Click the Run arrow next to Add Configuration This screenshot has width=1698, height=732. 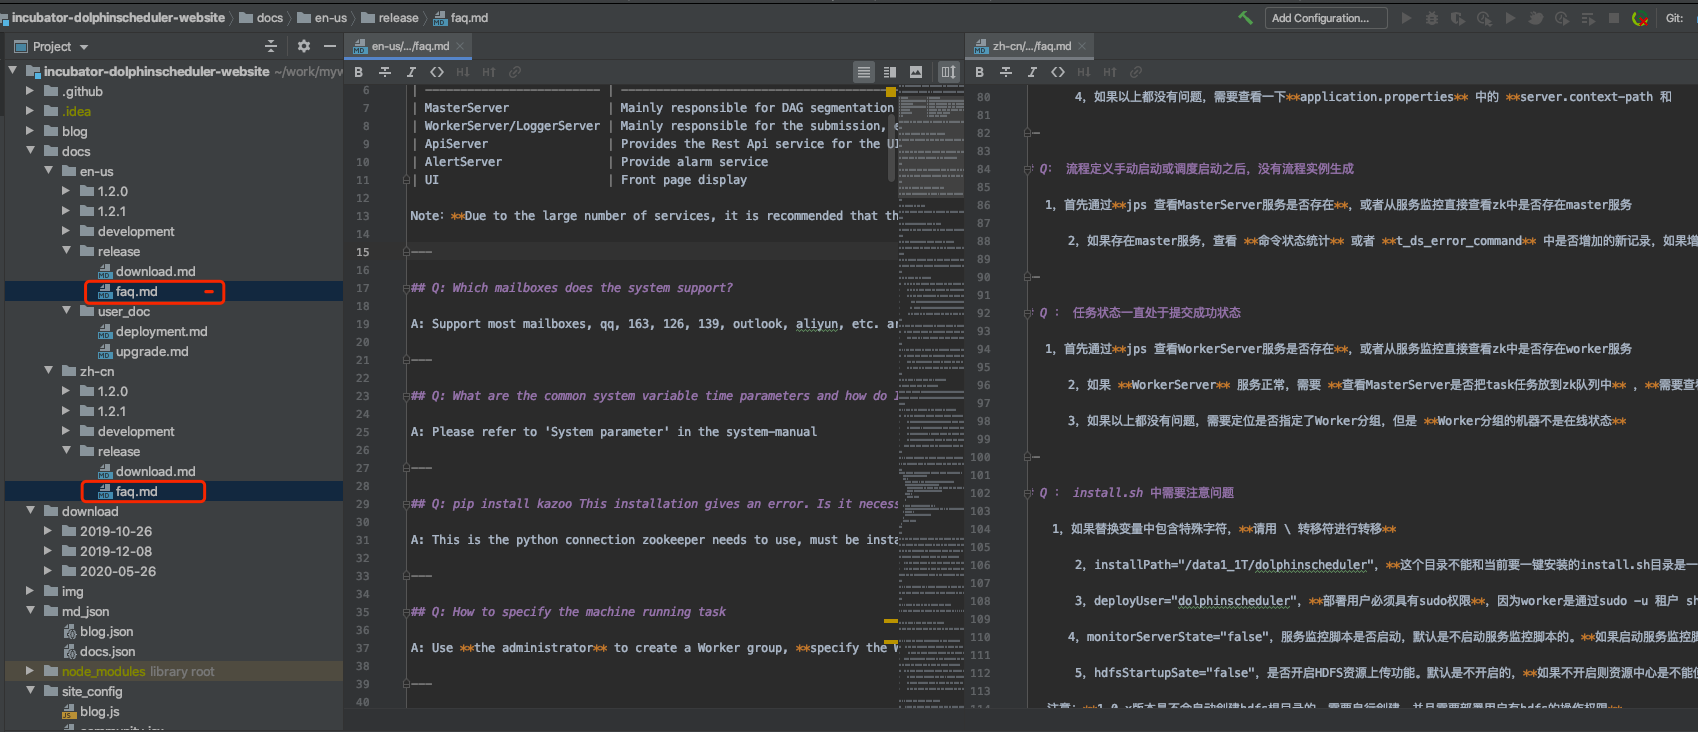1407,18
